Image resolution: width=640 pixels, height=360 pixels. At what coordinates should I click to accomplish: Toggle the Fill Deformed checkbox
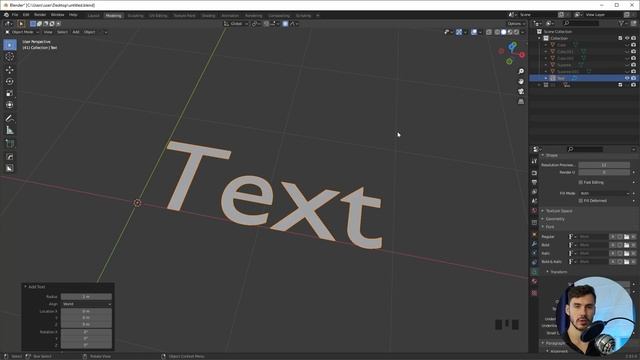(x=581, y=201)
